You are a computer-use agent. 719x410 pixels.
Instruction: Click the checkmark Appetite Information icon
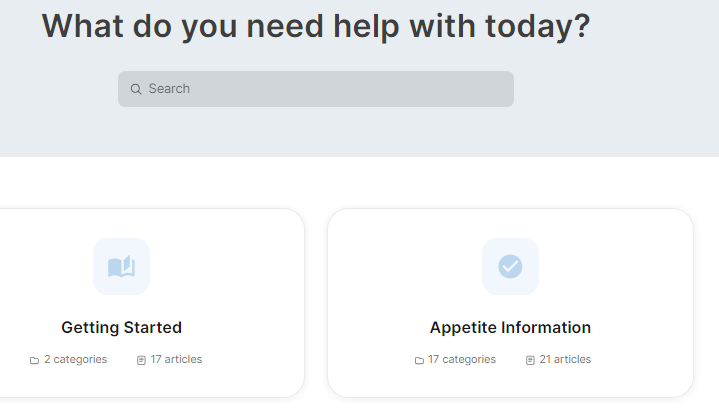coord(510,266)
